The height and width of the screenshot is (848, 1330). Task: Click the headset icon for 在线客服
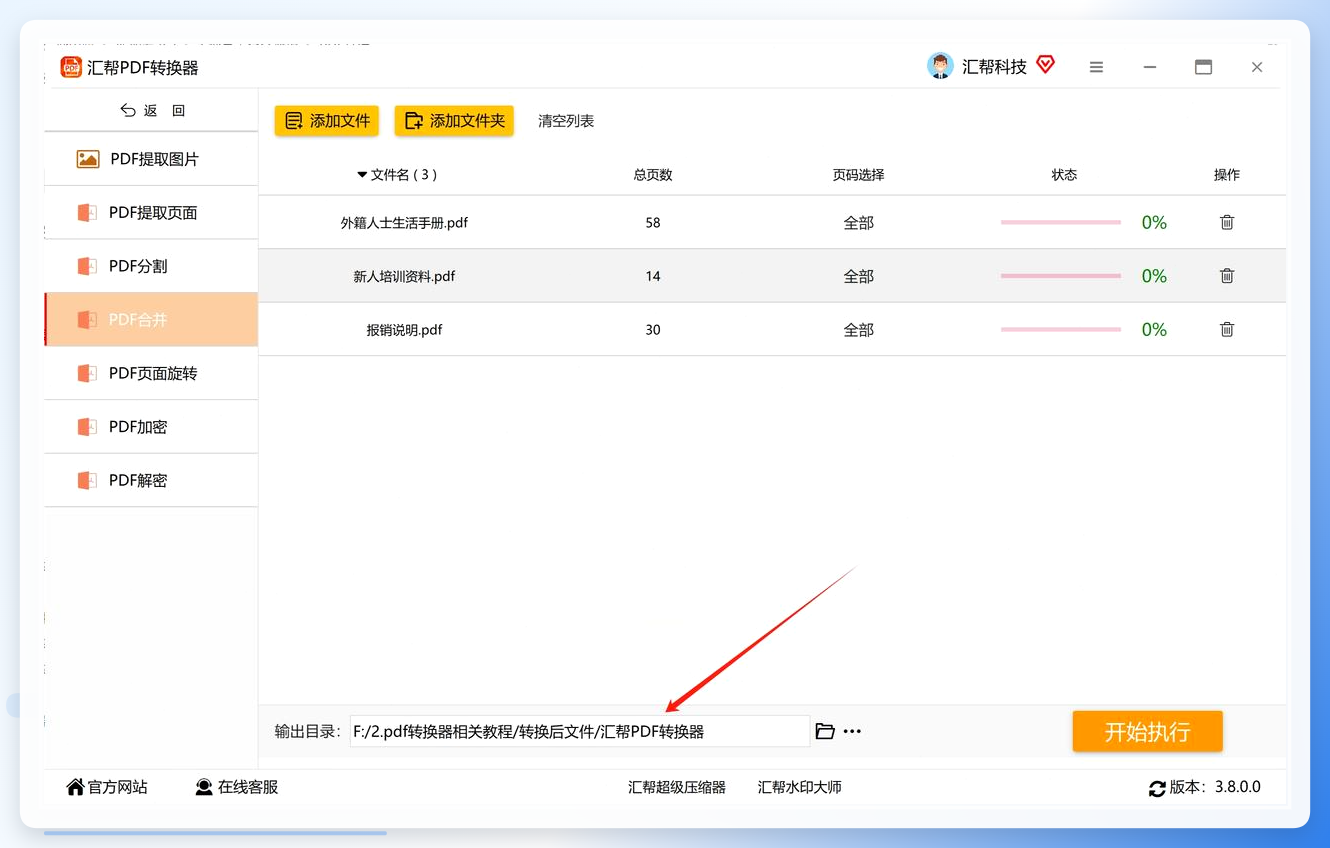[x=204, y=787]
